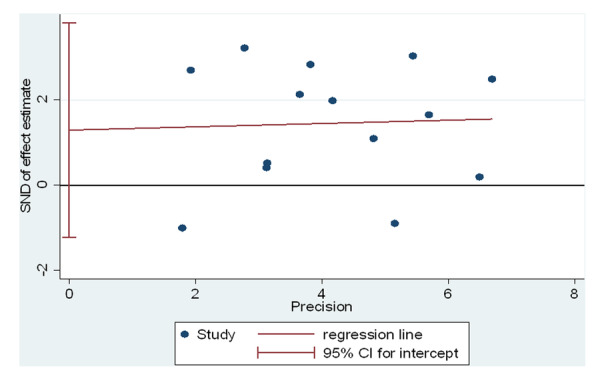Image resolution: width=600 pixels, height=383 pixels.
Task: Select the rightmost study data point
Action: [x=492, y=79]
